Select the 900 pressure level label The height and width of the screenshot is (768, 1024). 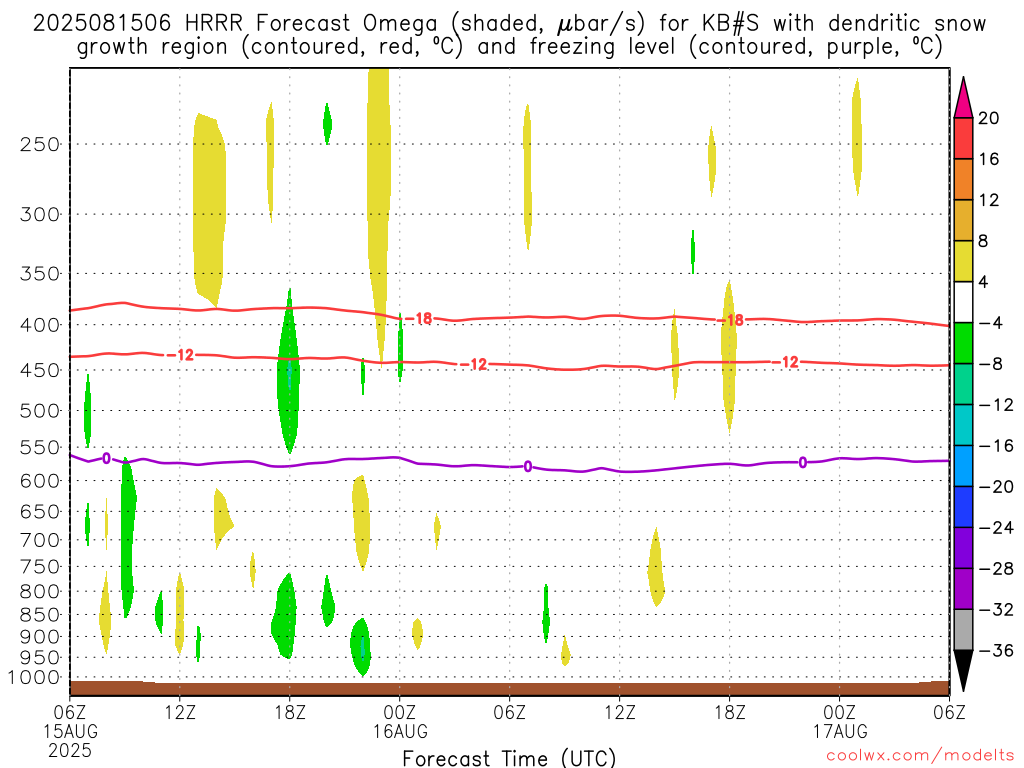coord(40,637)
